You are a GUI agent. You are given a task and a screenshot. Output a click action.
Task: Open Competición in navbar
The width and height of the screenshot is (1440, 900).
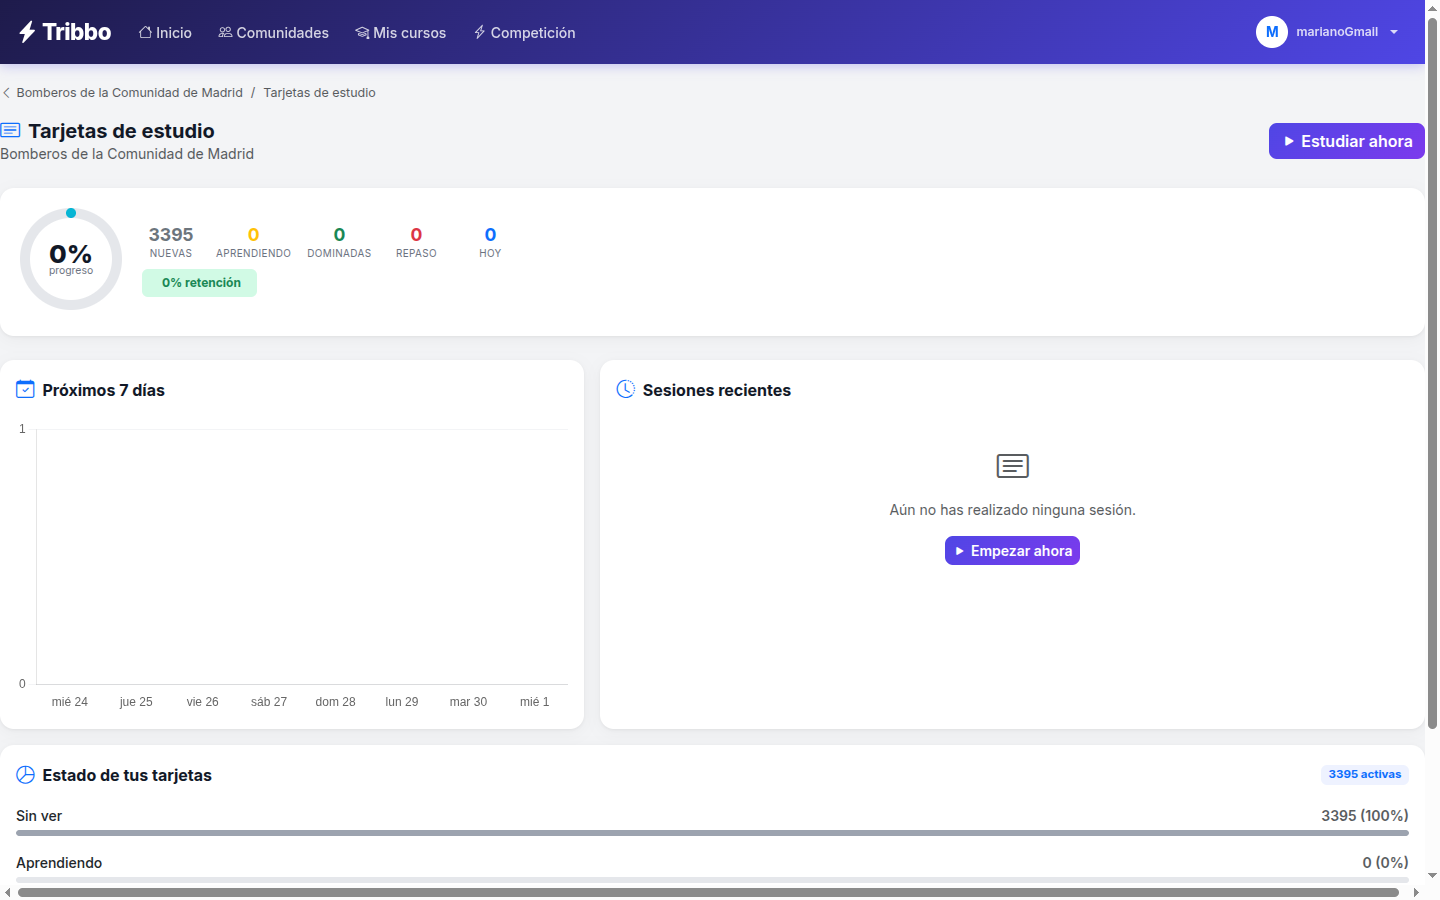click(524, 33)
